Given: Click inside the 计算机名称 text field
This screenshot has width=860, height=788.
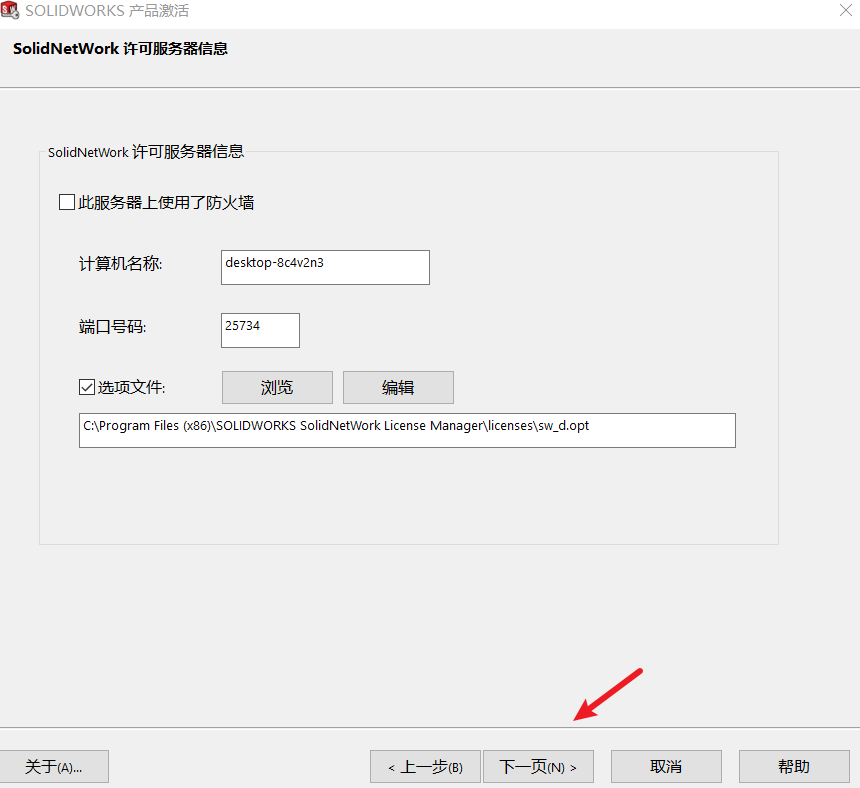Looking at the screenshot, I should click(x=325, y=267).
